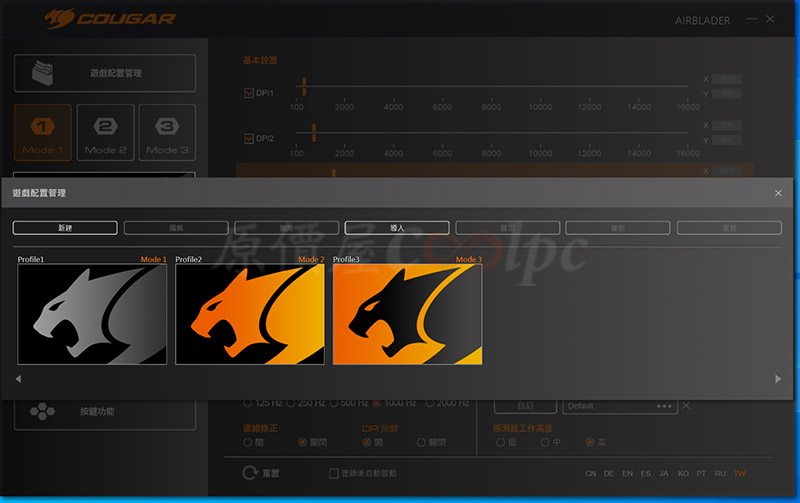This screenshot has width=800, height=503.
Task: Switch language to JA
Action: (664, 473)
